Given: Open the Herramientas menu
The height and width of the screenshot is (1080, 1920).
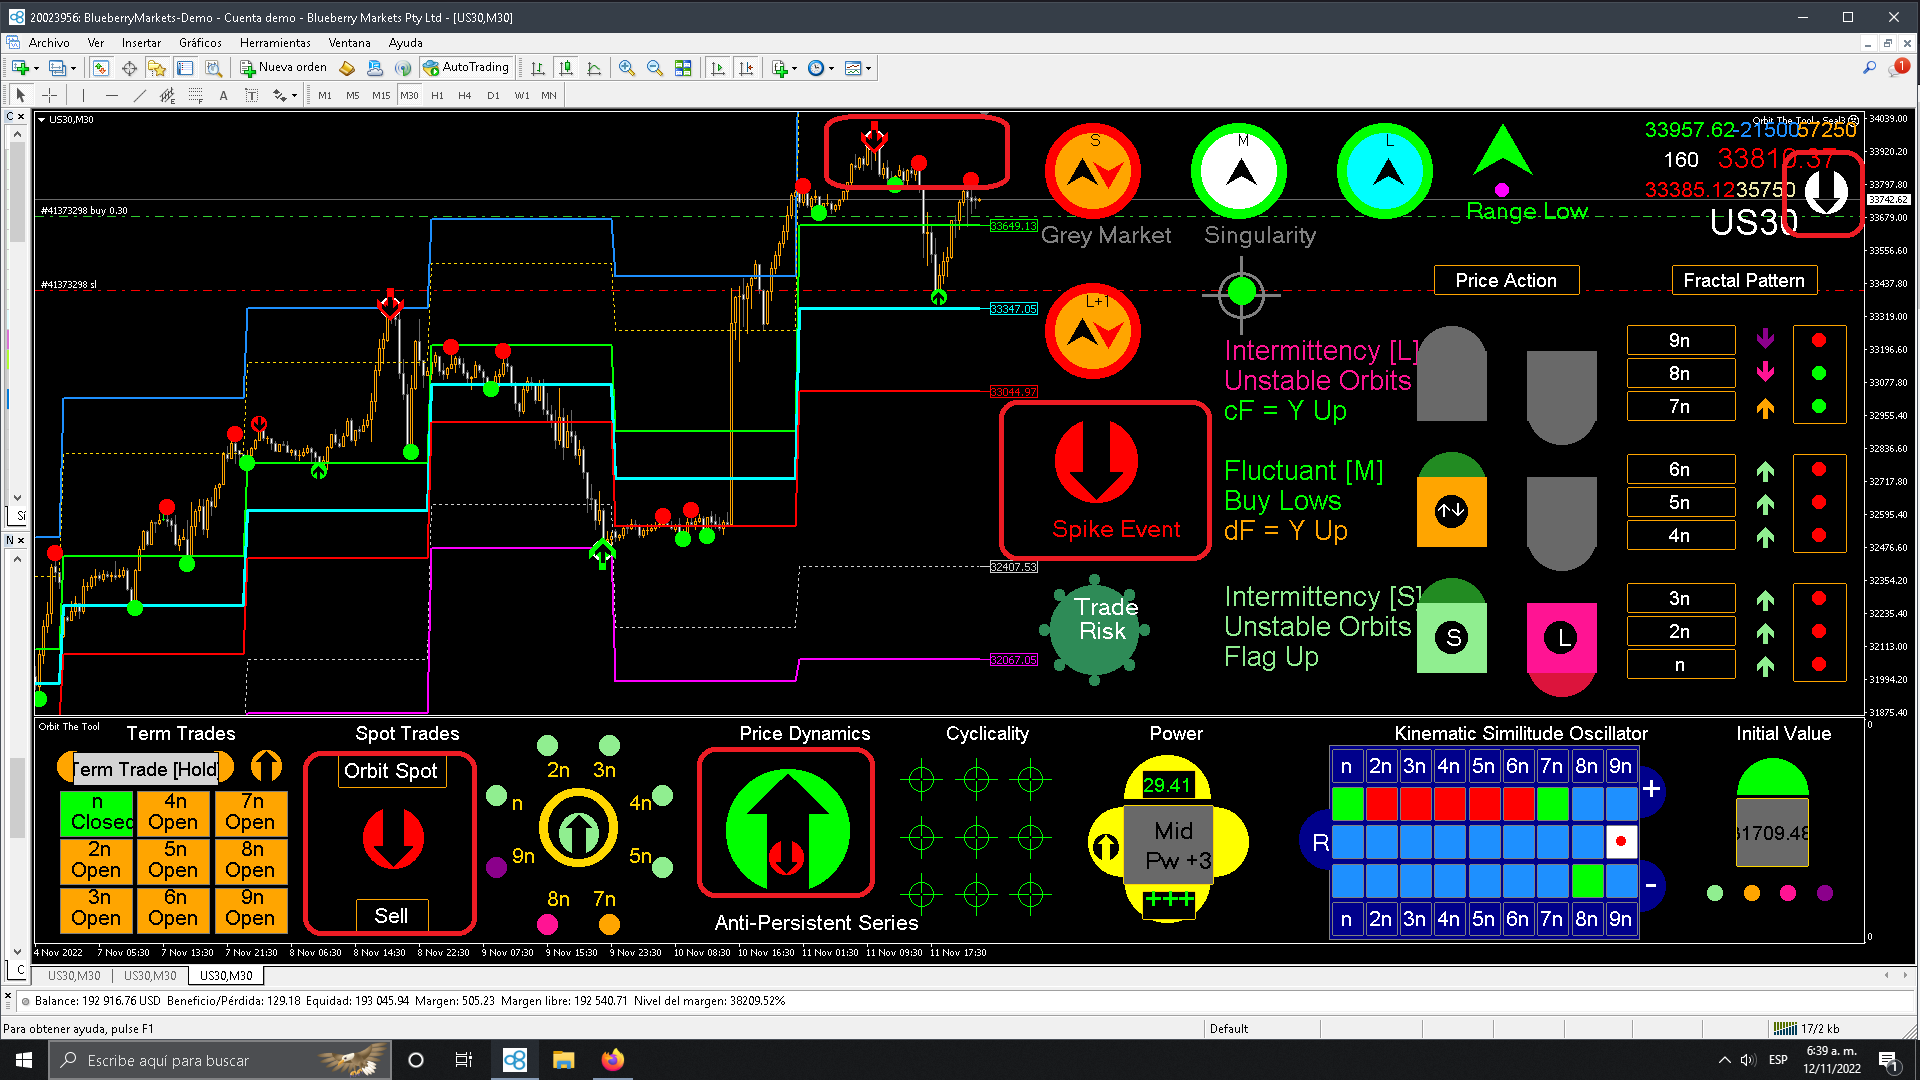Looking at the screenshot, I should click(x=275, y=43).
